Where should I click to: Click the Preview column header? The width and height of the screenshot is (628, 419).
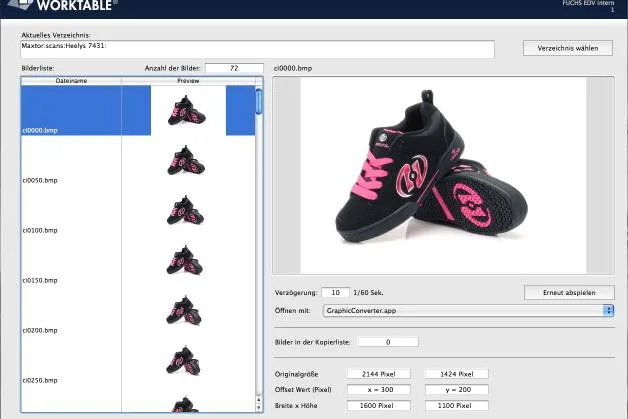[188, 81]
